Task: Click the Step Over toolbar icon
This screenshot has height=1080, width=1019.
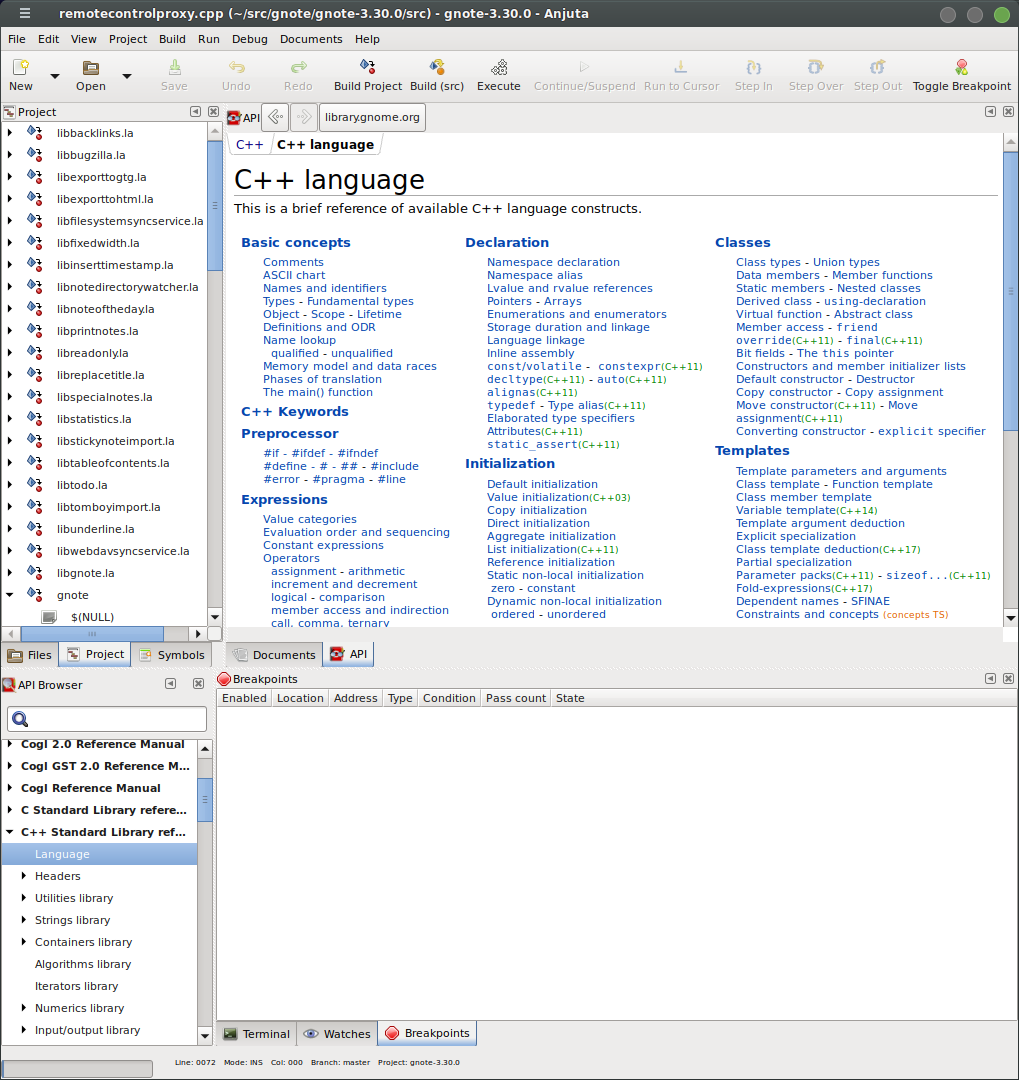Action: coord(816,67)
